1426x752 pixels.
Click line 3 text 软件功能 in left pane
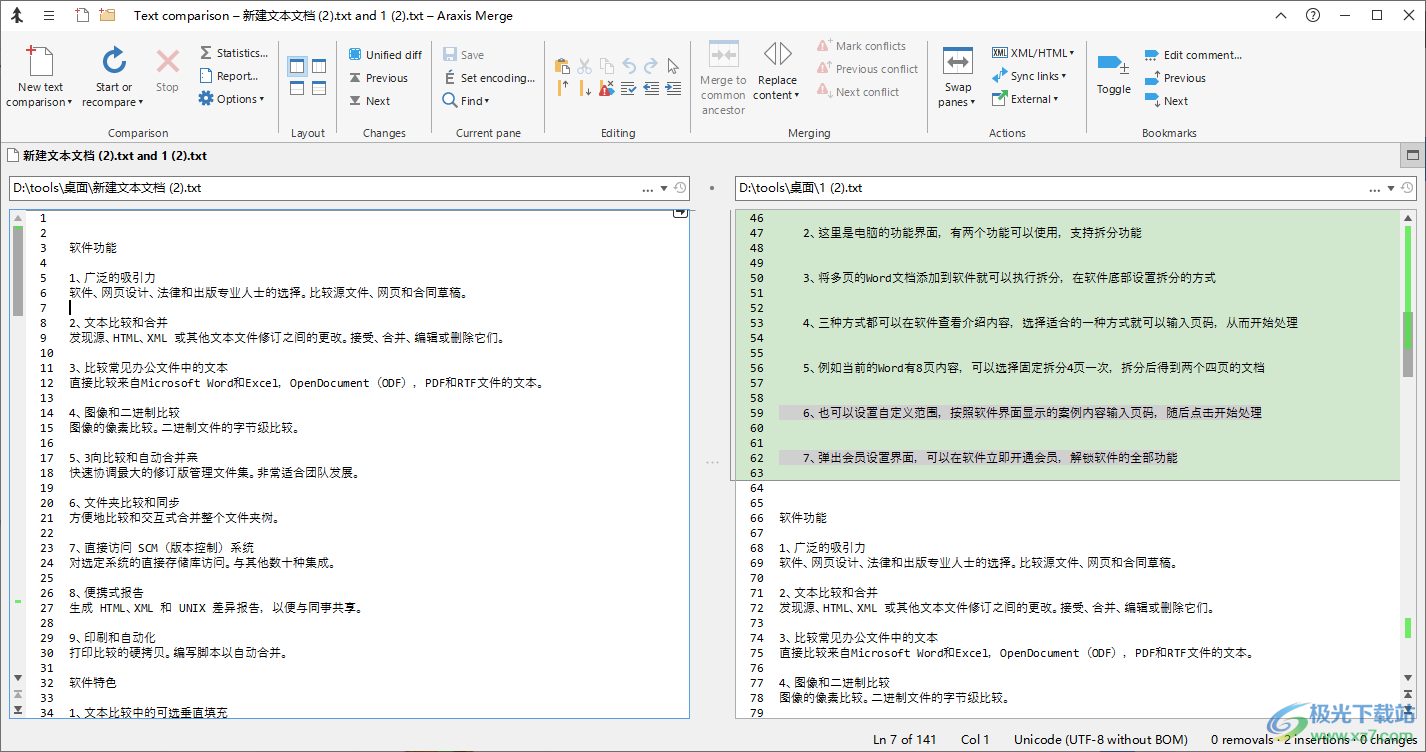tap(93, 248)
